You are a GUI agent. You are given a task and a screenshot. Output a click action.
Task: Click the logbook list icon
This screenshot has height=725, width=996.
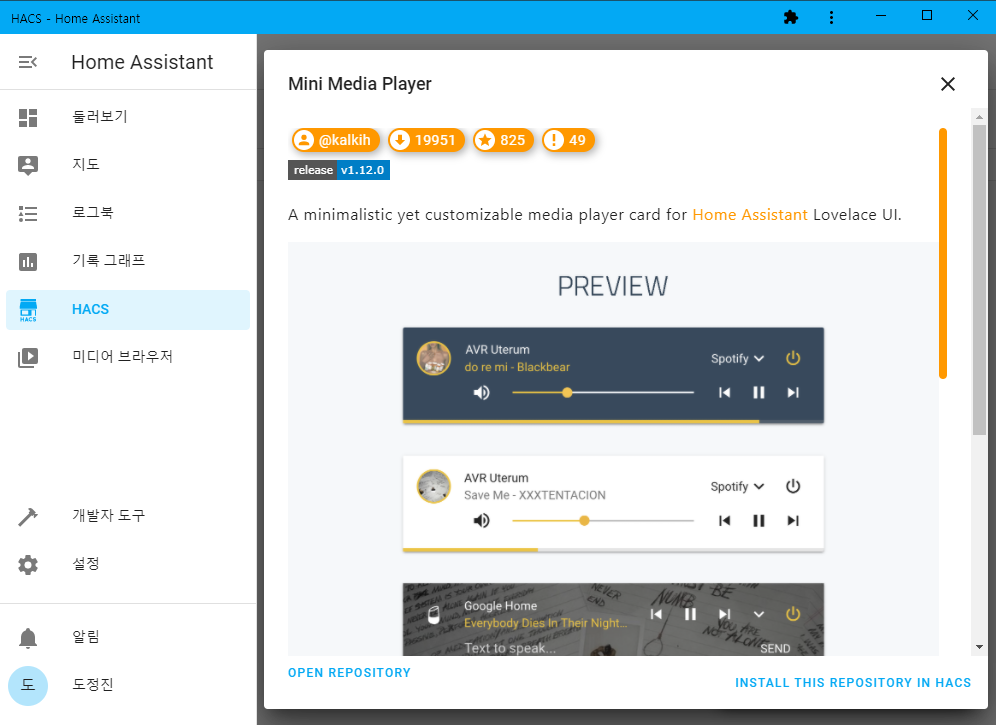[28, 213]
